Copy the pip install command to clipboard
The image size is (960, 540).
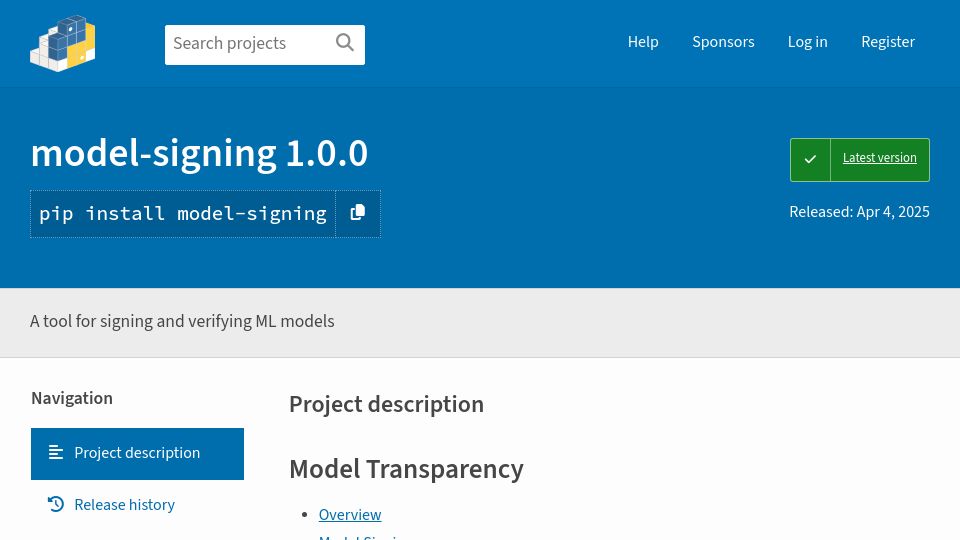pos(358,213)
